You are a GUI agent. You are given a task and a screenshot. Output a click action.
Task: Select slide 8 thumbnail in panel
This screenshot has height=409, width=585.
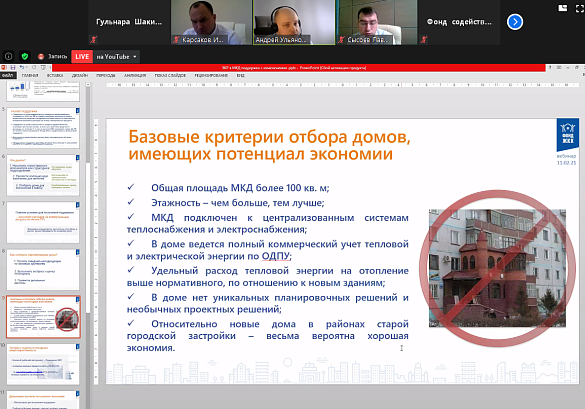(43, 269)
